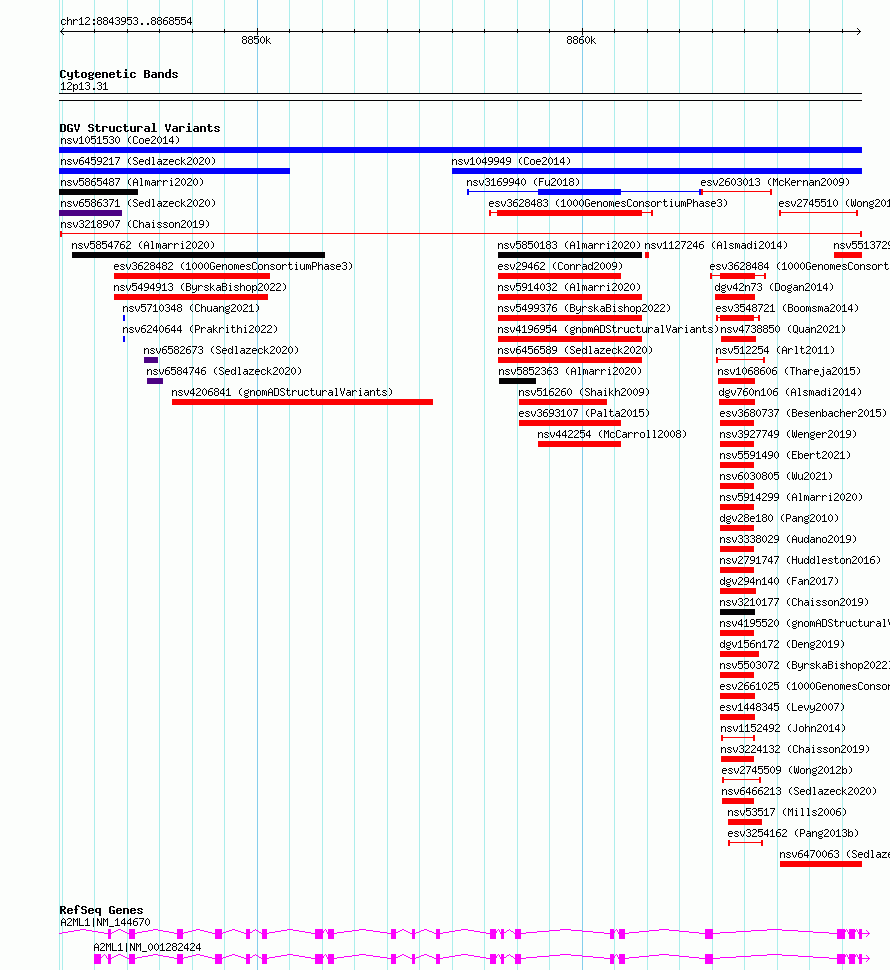Open nsv4738850 (Quan2021) variant
The height and width of the screenshot is (970, 890).
tap(783, 330)
